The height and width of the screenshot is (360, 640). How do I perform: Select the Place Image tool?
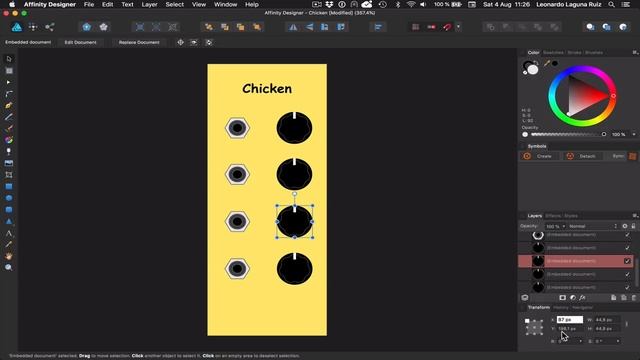click(x=9, y=163)
